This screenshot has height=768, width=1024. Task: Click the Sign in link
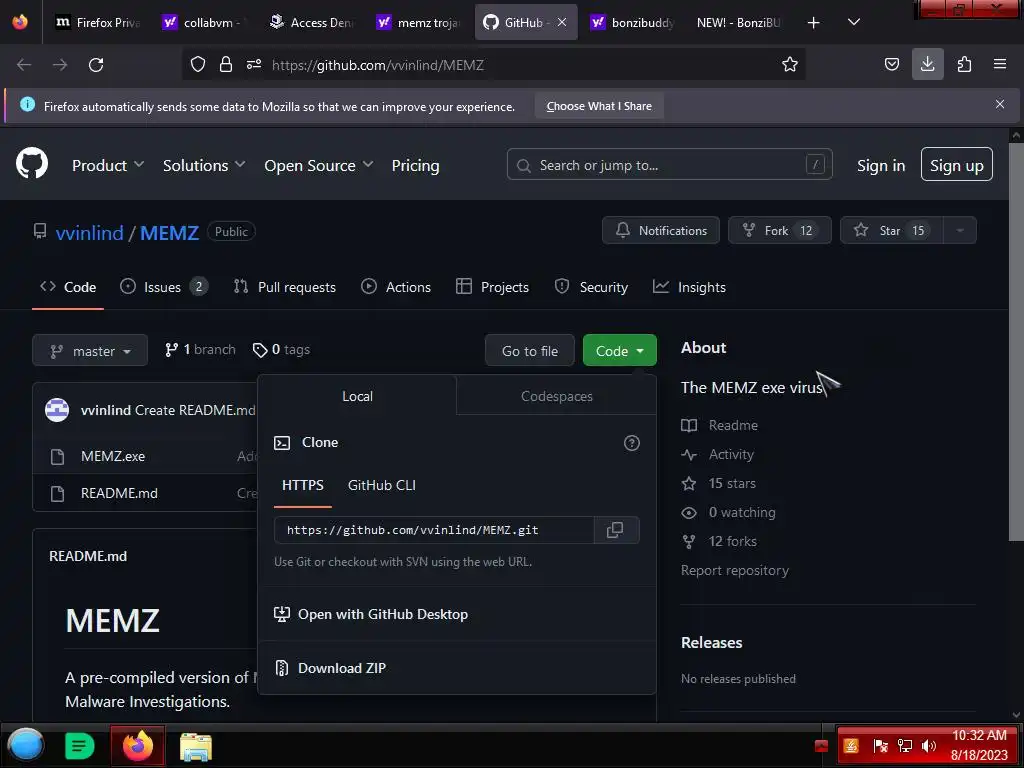(881, 165)
